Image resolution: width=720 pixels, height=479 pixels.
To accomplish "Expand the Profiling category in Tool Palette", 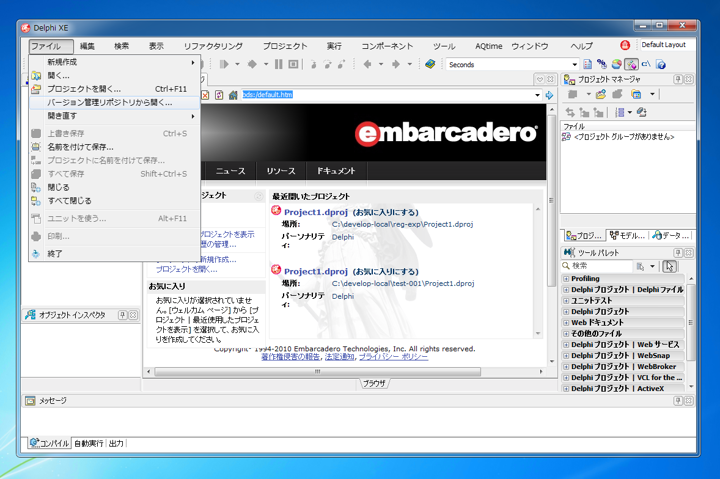I will 566,279.
